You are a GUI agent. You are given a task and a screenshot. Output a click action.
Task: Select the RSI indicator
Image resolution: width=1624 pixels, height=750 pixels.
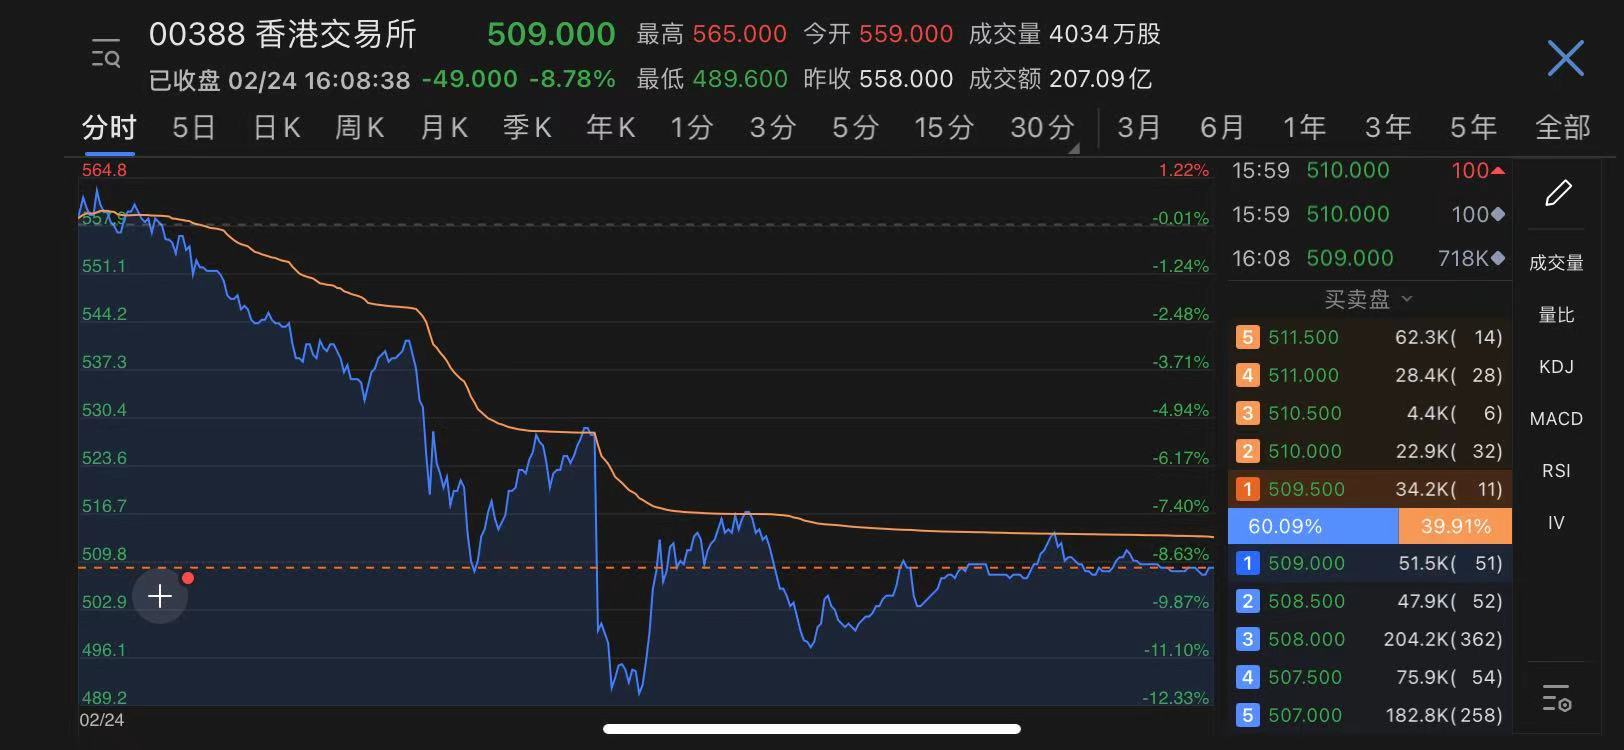1556,471
